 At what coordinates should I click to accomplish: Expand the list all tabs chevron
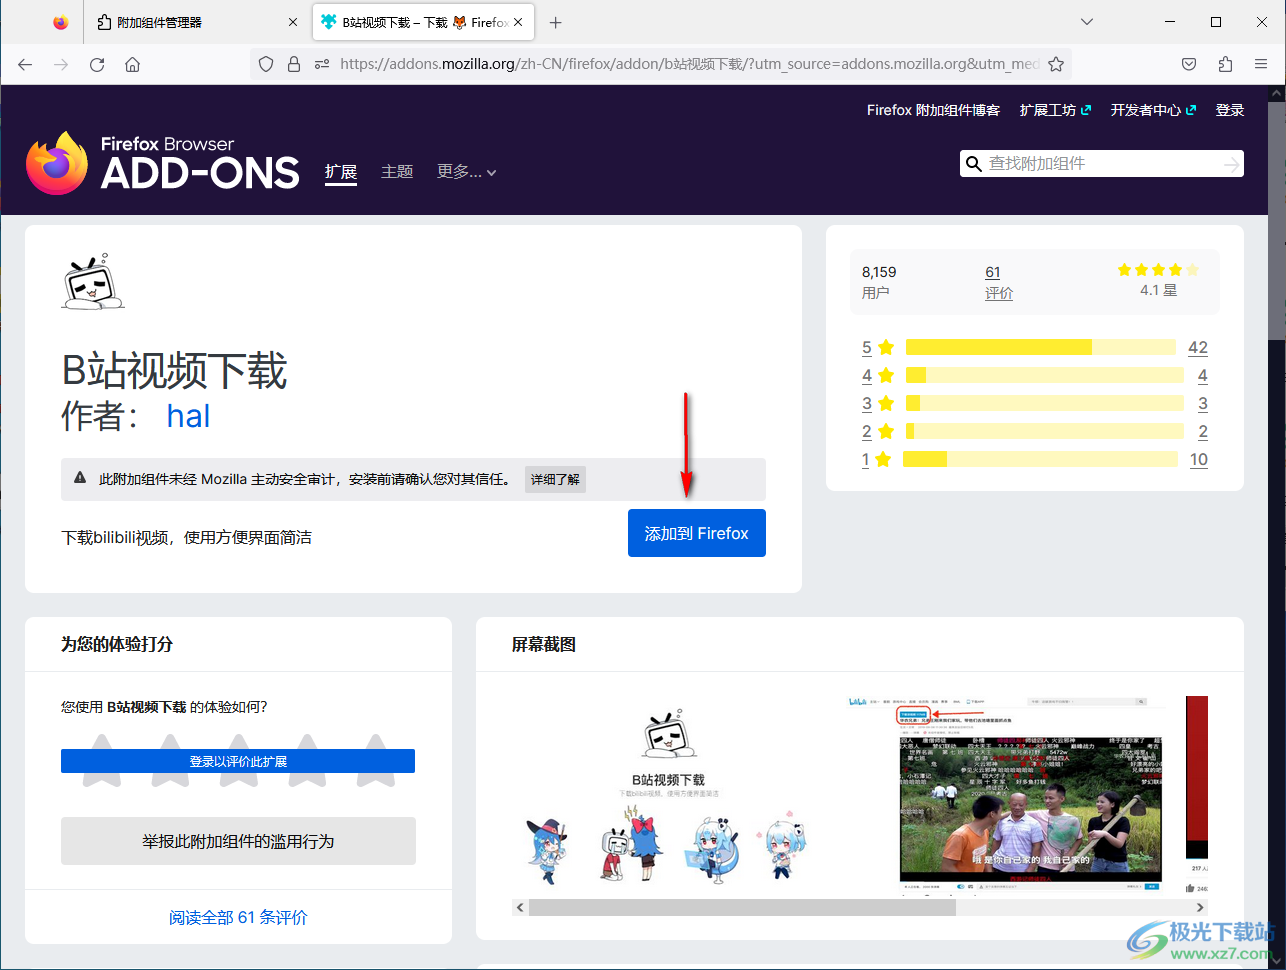1087,22
